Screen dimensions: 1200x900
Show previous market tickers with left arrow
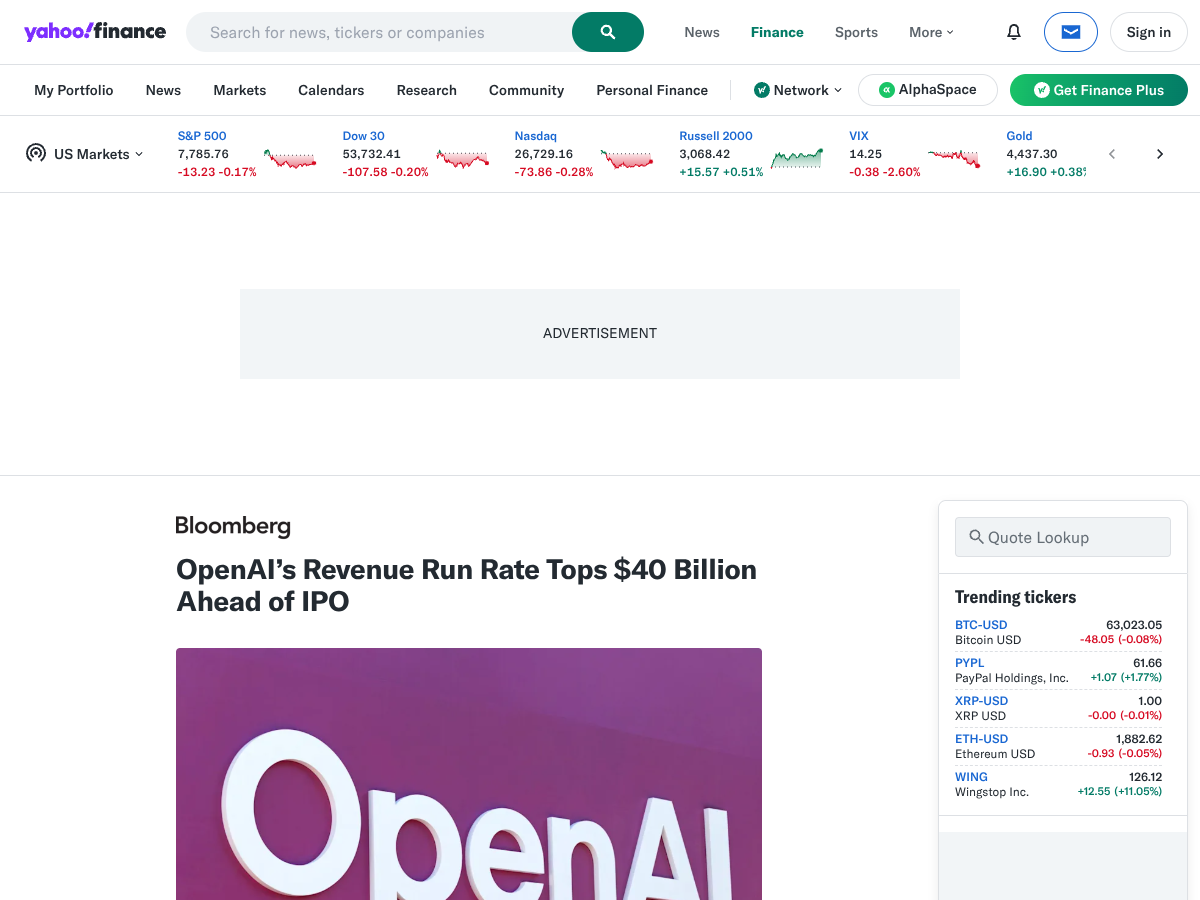click(x=1112, y=154)
